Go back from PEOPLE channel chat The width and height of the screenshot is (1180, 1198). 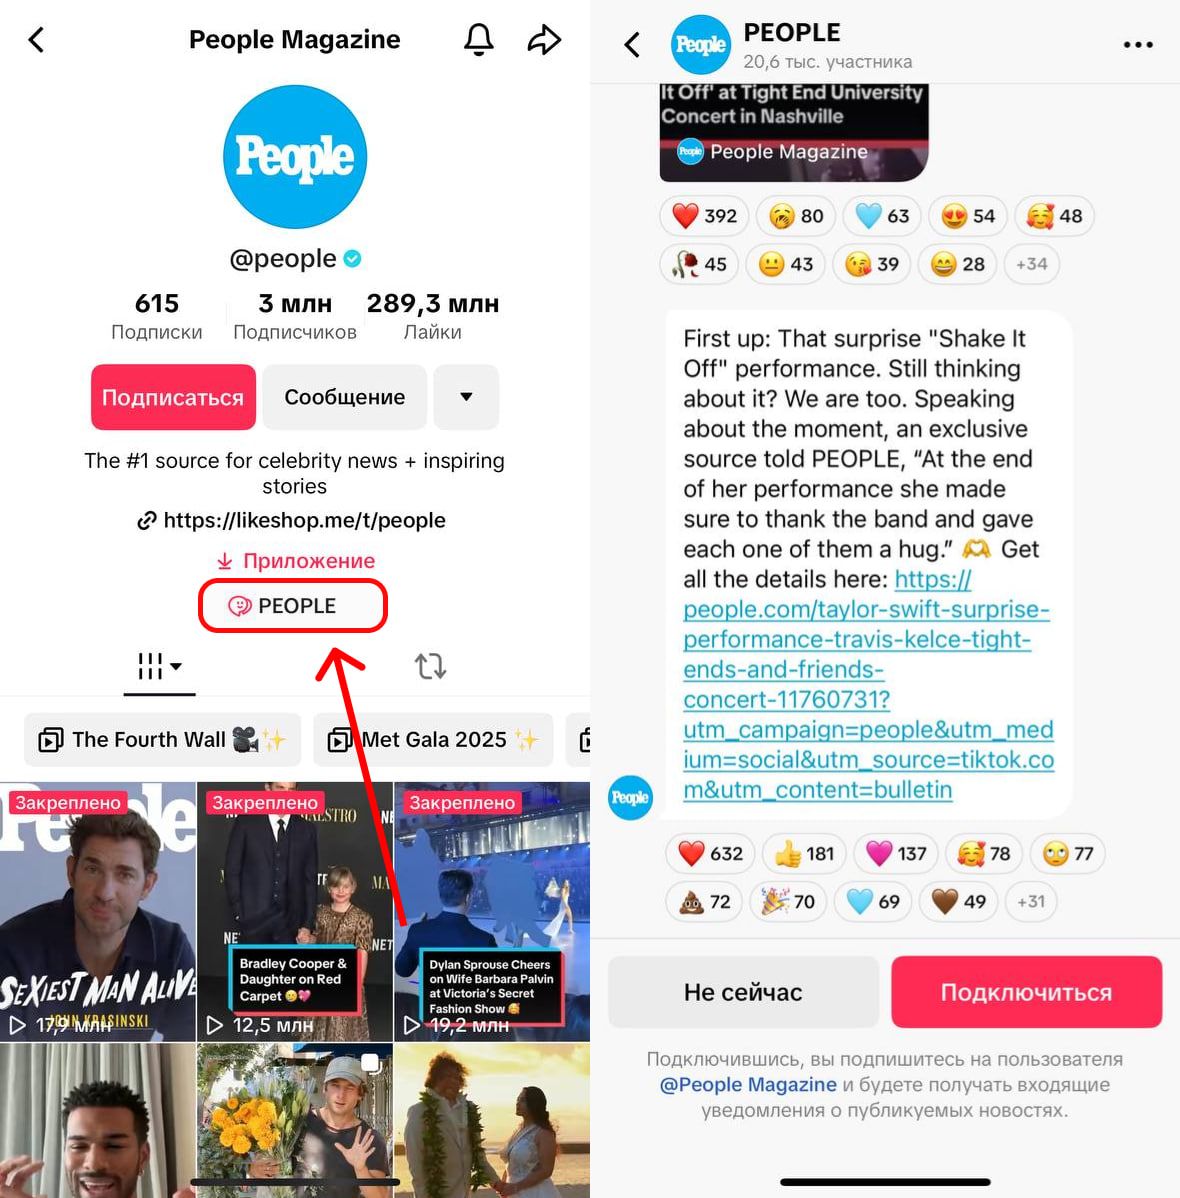coord(632,45)
